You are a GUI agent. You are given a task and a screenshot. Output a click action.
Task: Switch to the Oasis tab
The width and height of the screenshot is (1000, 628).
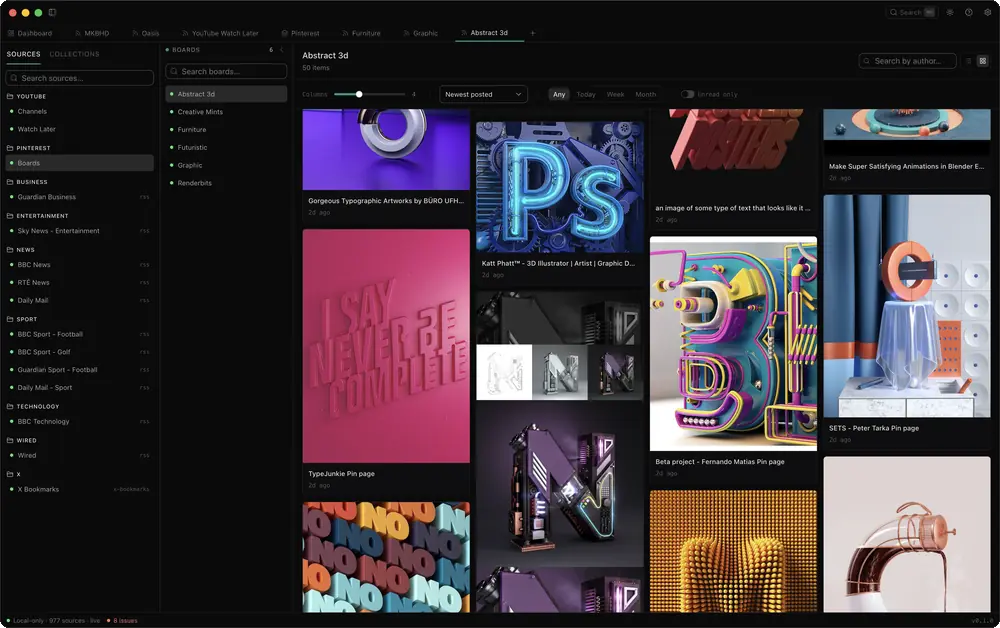coord(146,33)
